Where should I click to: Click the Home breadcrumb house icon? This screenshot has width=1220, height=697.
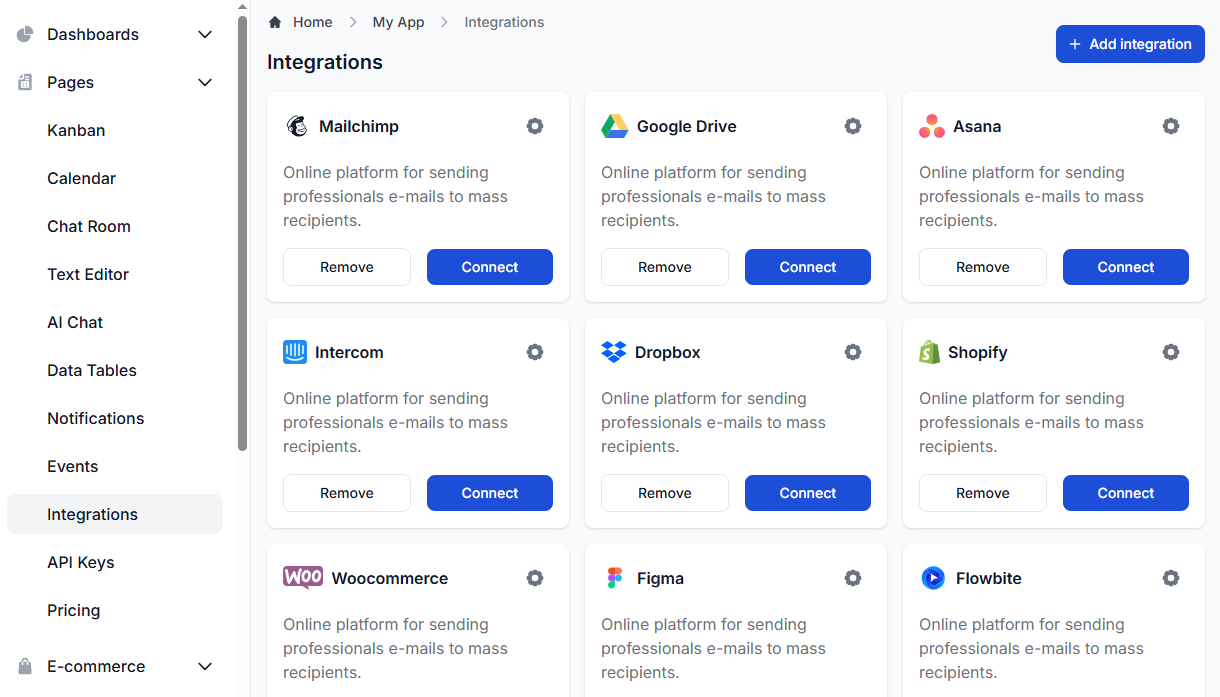(x=275, y=22)
